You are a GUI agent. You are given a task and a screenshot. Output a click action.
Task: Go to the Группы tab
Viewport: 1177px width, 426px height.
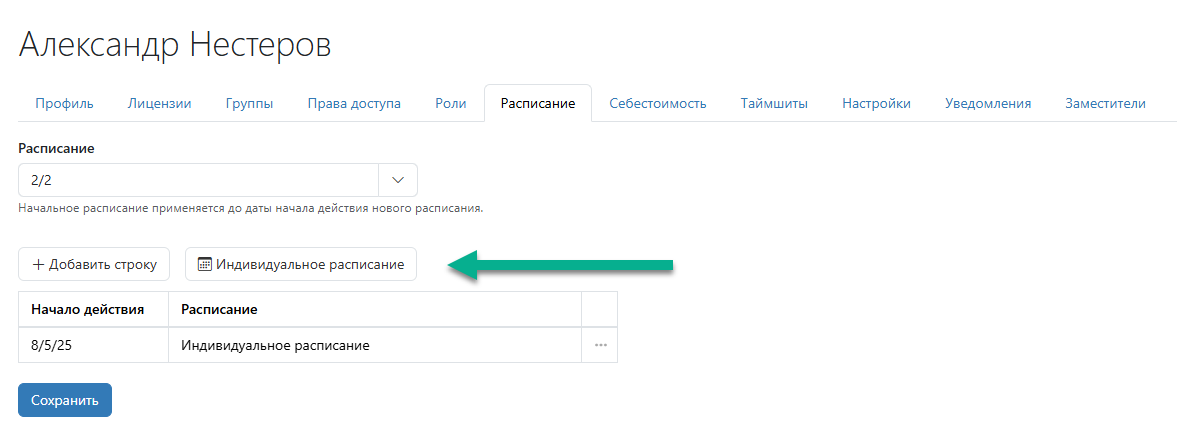click(249, 104)
